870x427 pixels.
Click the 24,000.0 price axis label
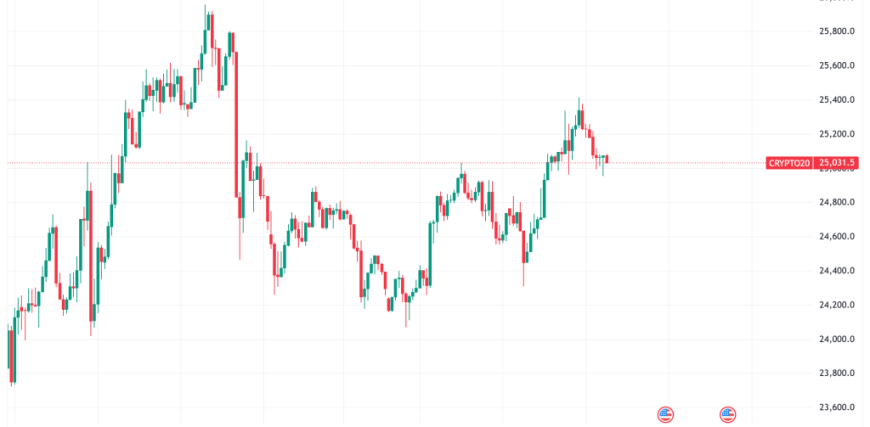(x=838, y=339)
